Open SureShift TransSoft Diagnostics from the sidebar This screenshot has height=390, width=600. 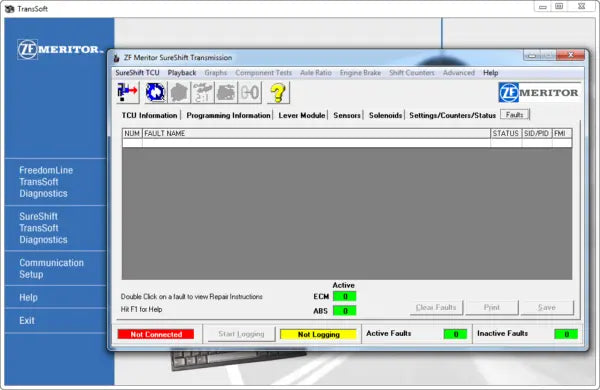click(43, 228)
